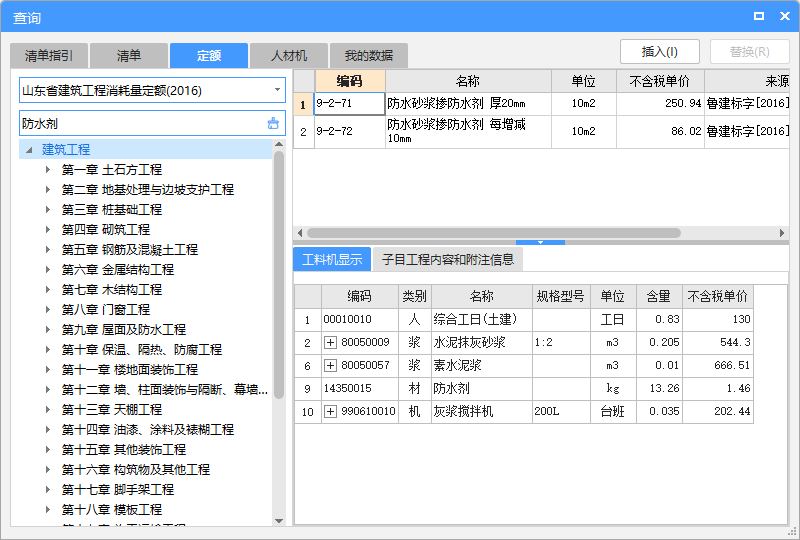
Task: Close the 查询 dialog
Action: 785,16
